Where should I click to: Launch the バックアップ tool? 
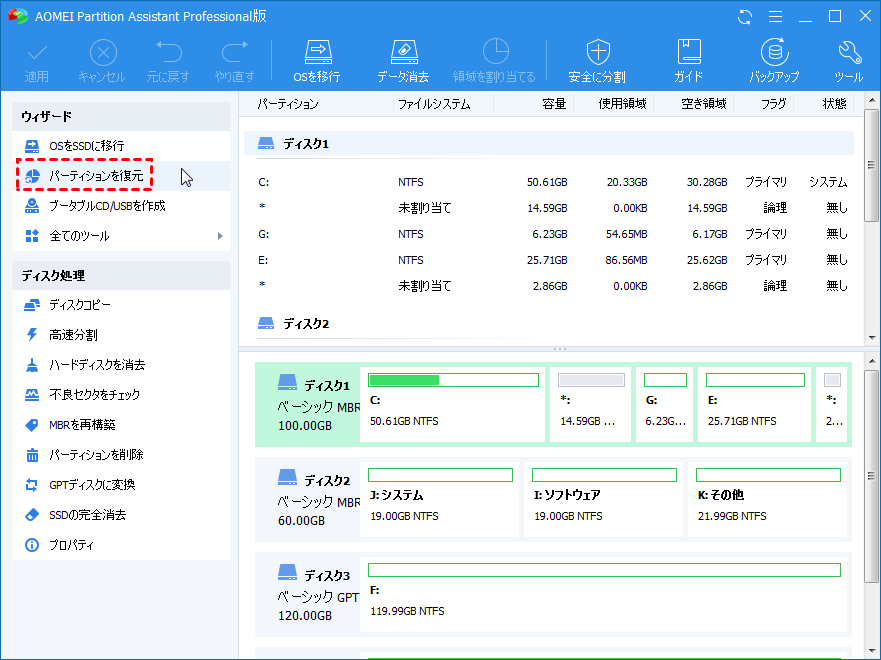(774, 60)
